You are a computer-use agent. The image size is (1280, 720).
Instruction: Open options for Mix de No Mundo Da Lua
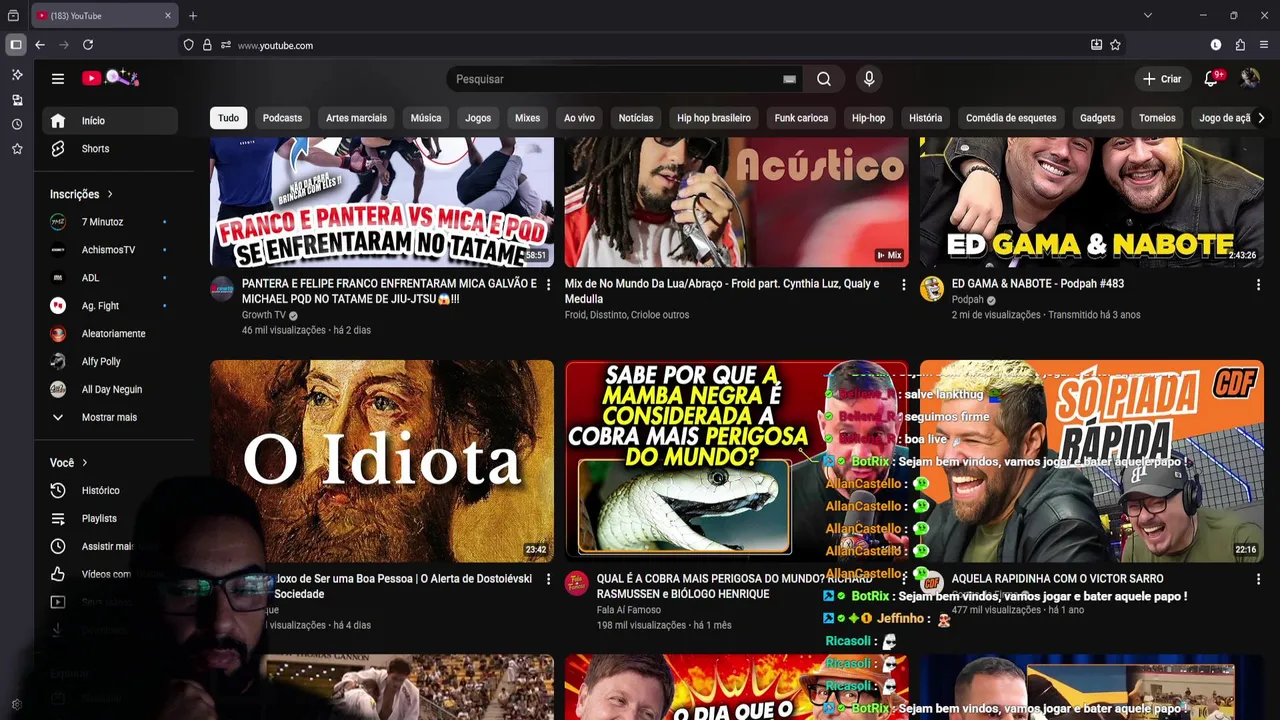903,285
